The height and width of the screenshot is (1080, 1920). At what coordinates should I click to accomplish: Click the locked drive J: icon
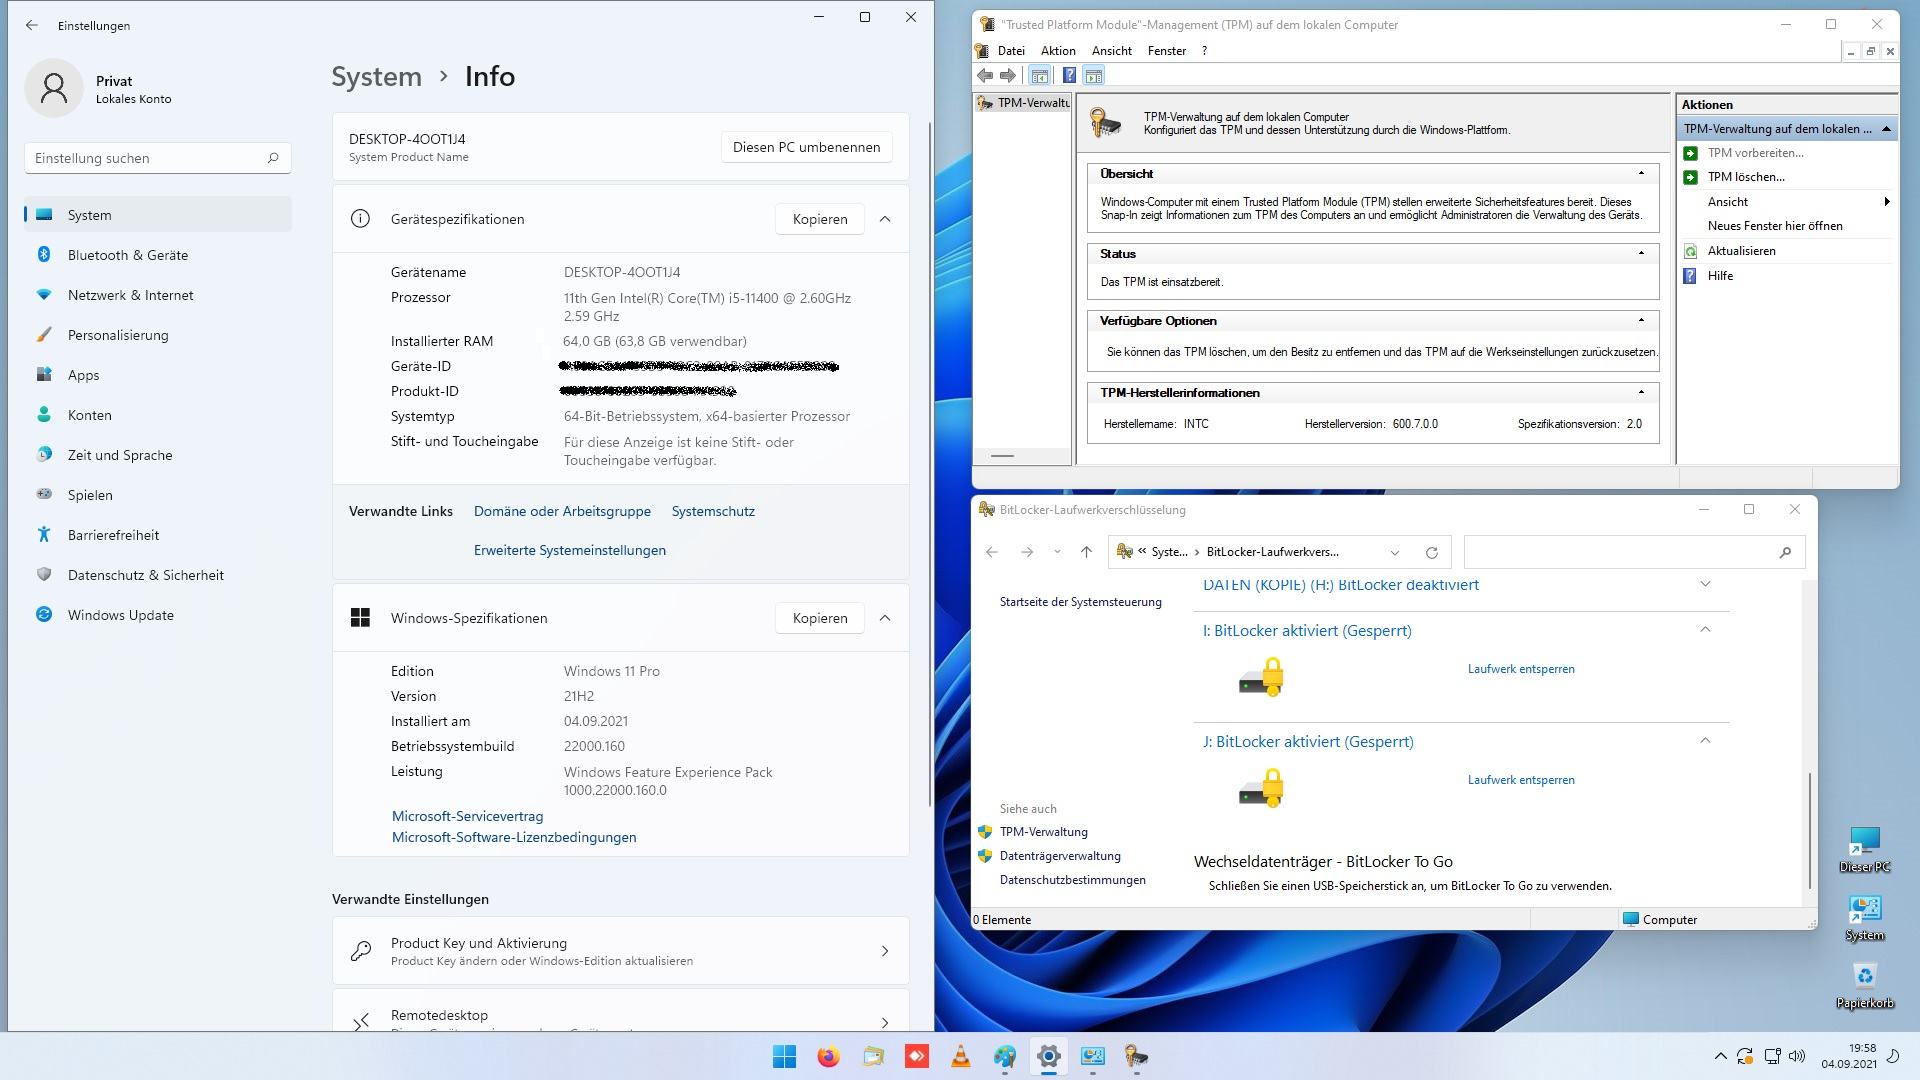[1261, 788]
